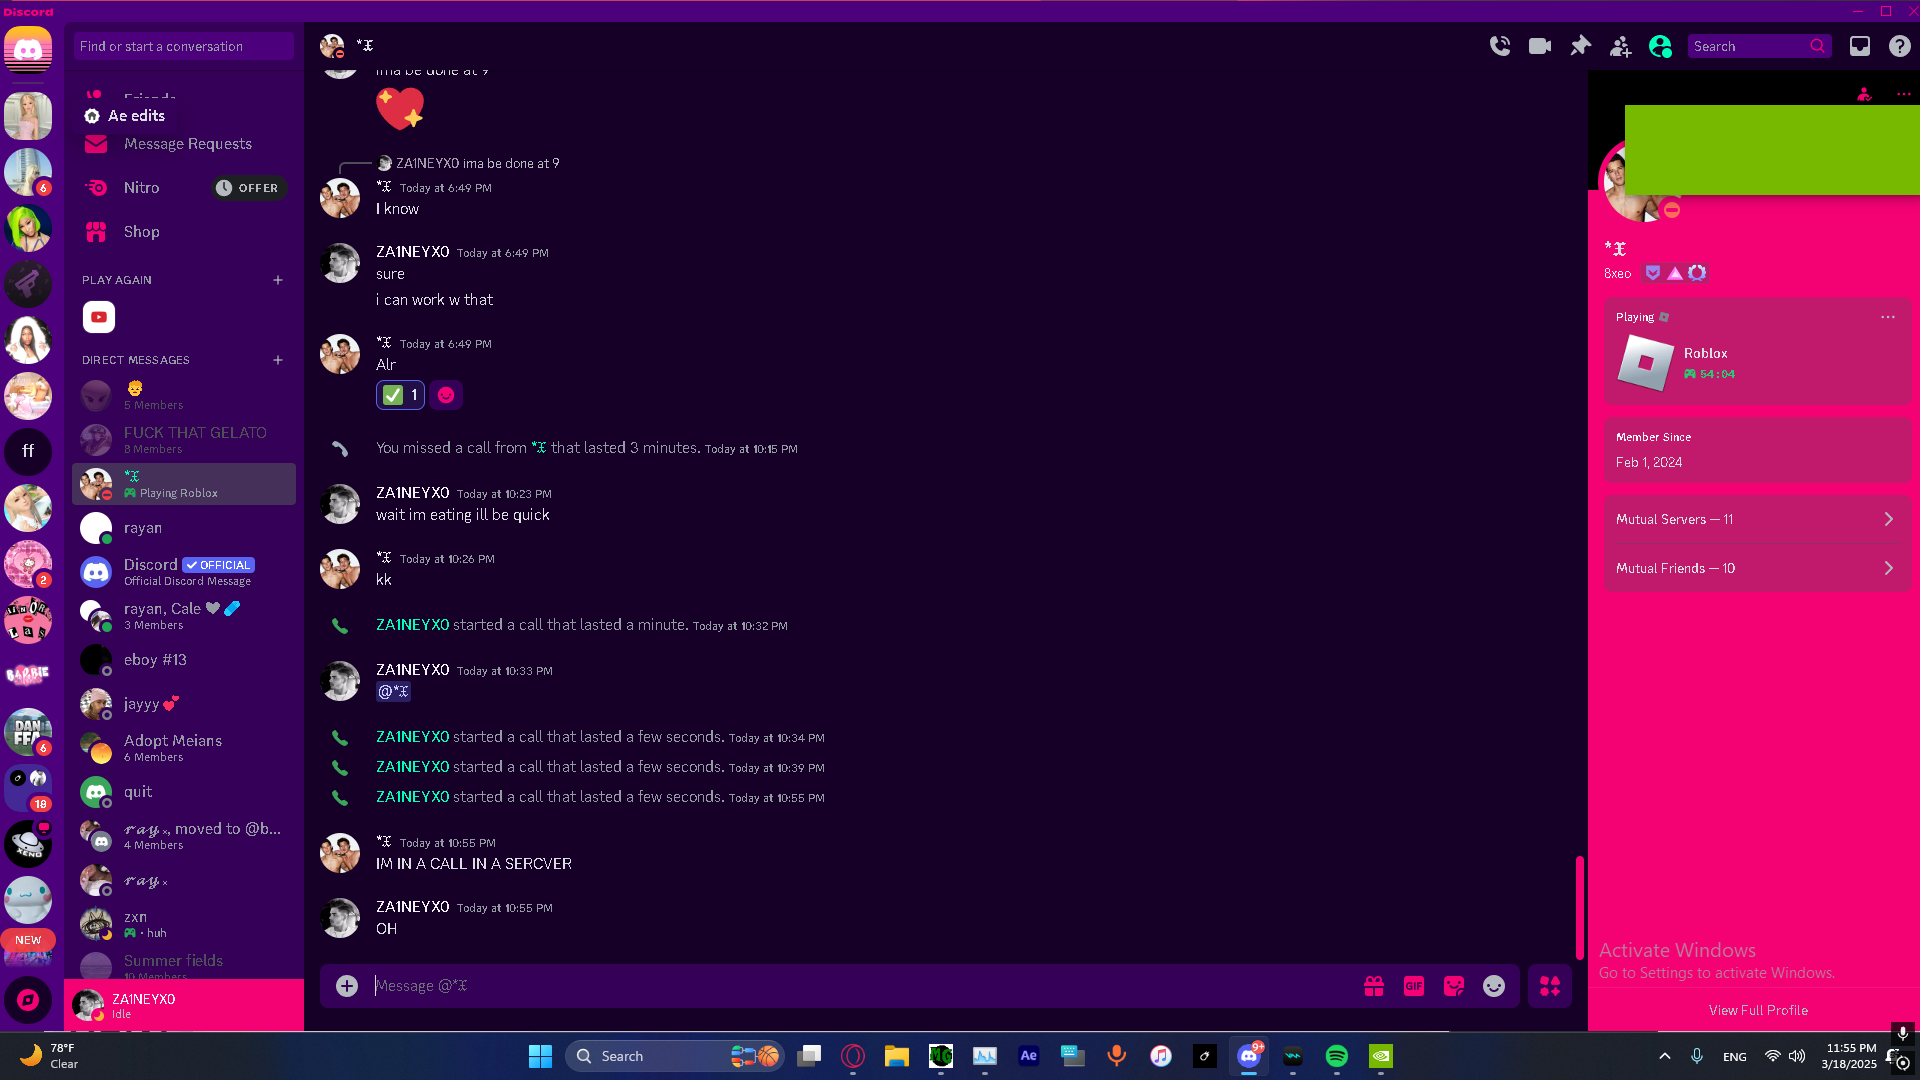Click the ZA1NEYXO name on the 10:32 call
Screen dimensions: 1920x1080
click(412, 625)
